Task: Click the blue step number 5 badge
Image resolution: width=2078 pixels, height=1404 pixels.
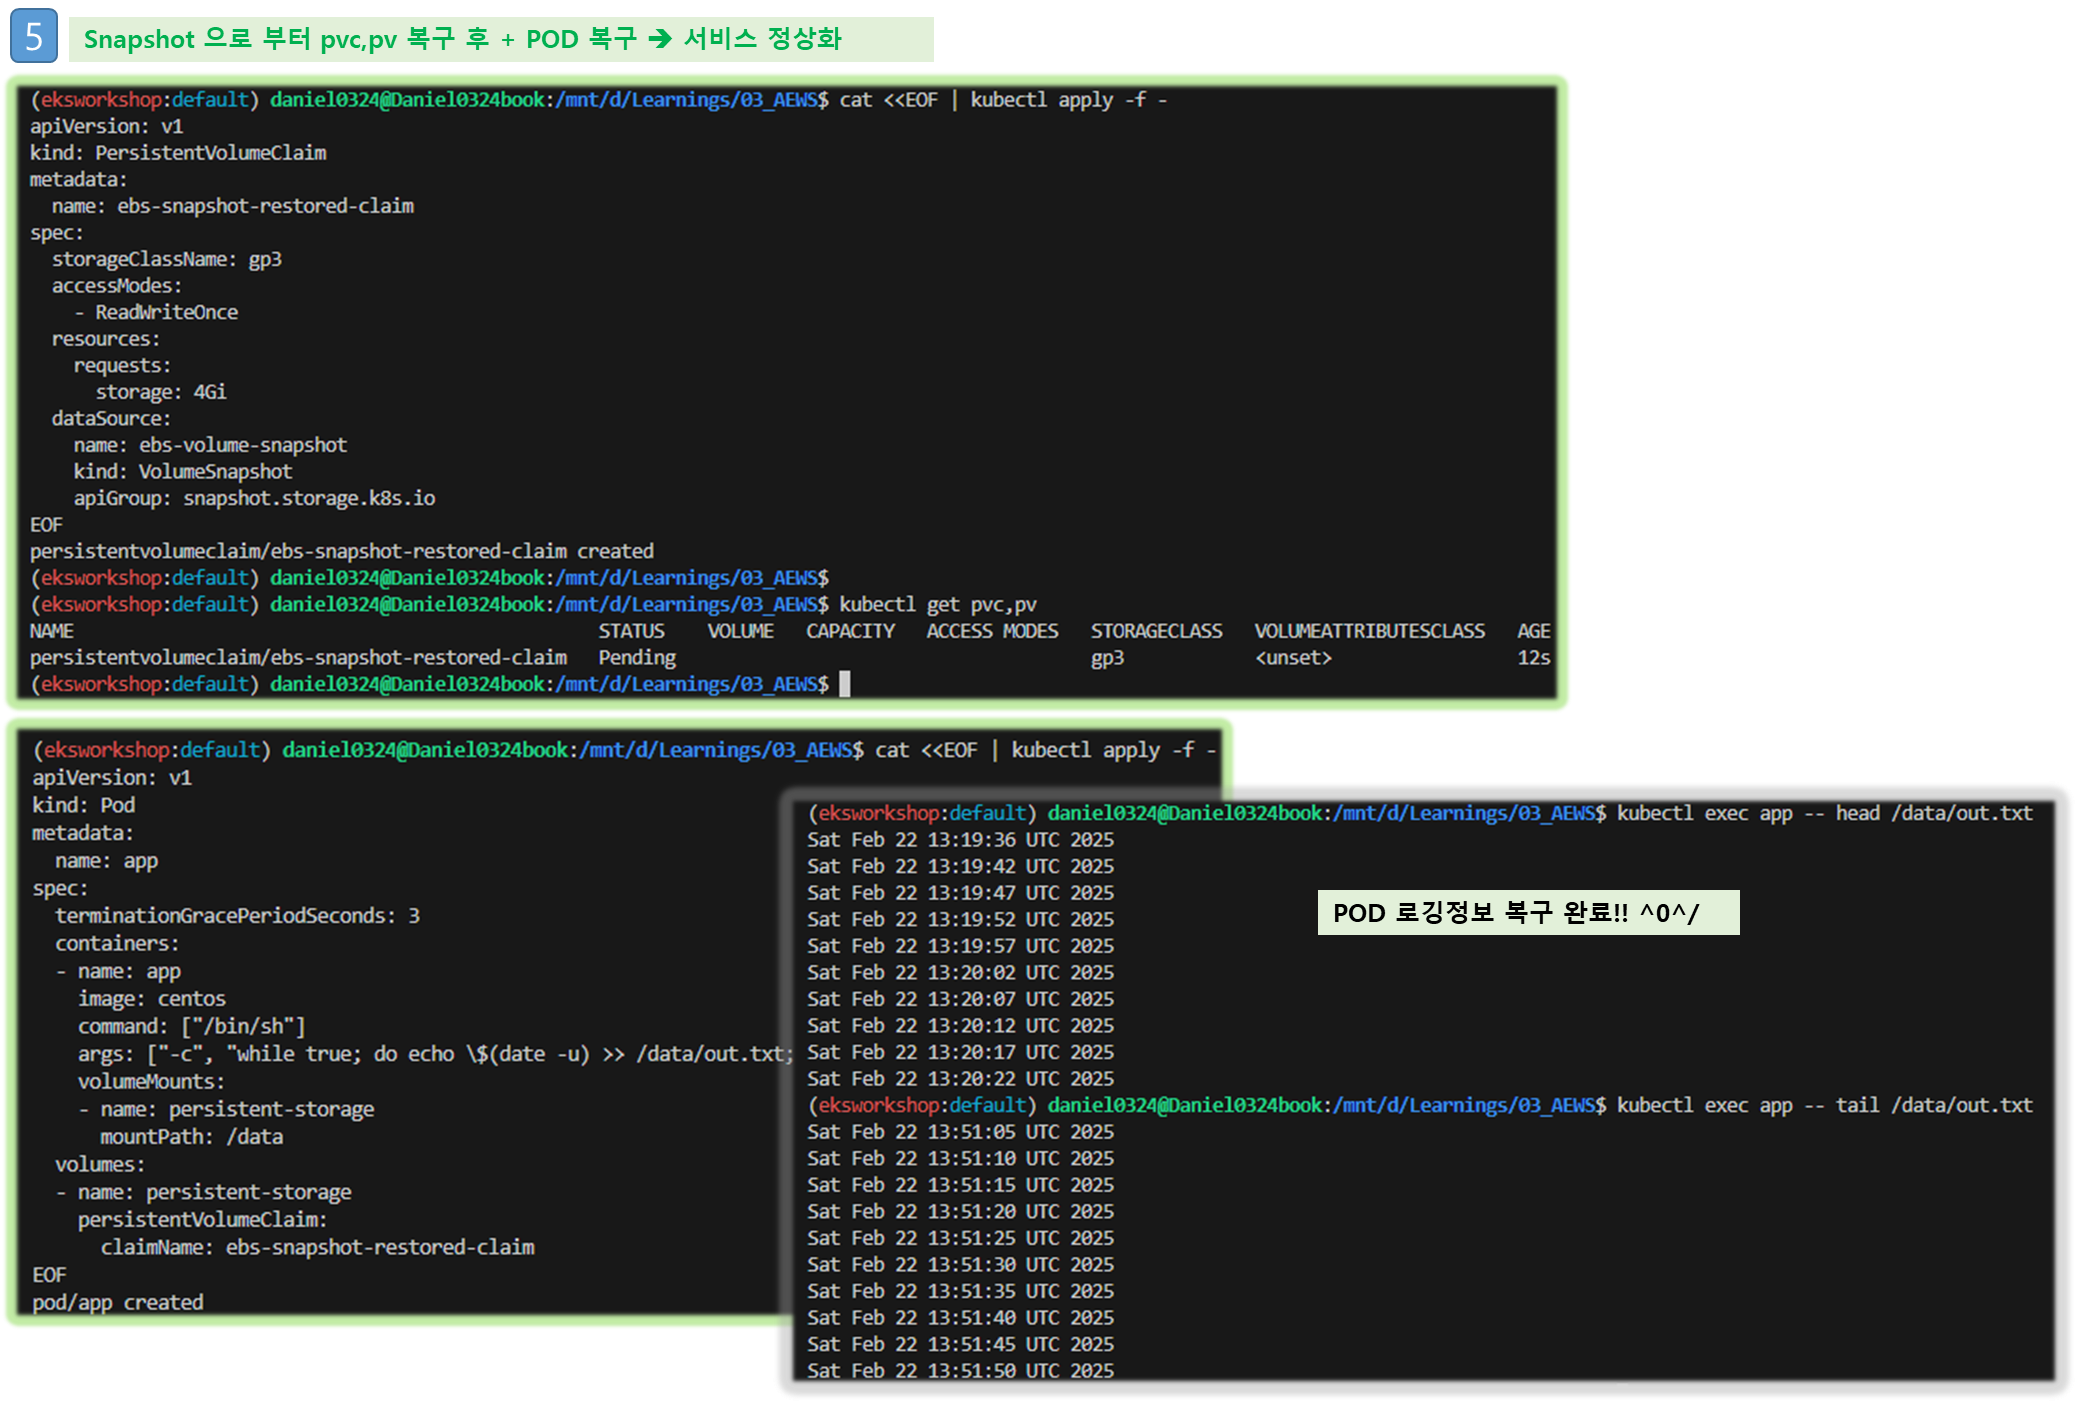Action: pos(34,37)
